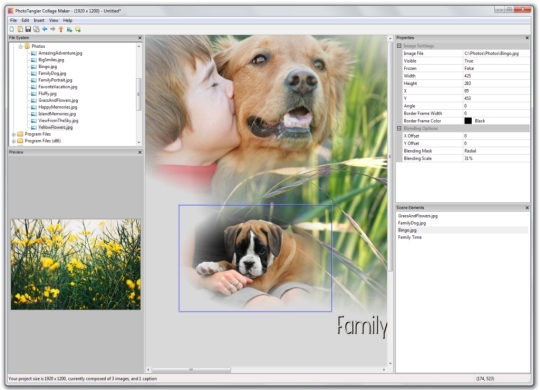Click the image icon beside BigSmiles.jpg
The image size is (540, 390).
34,60
